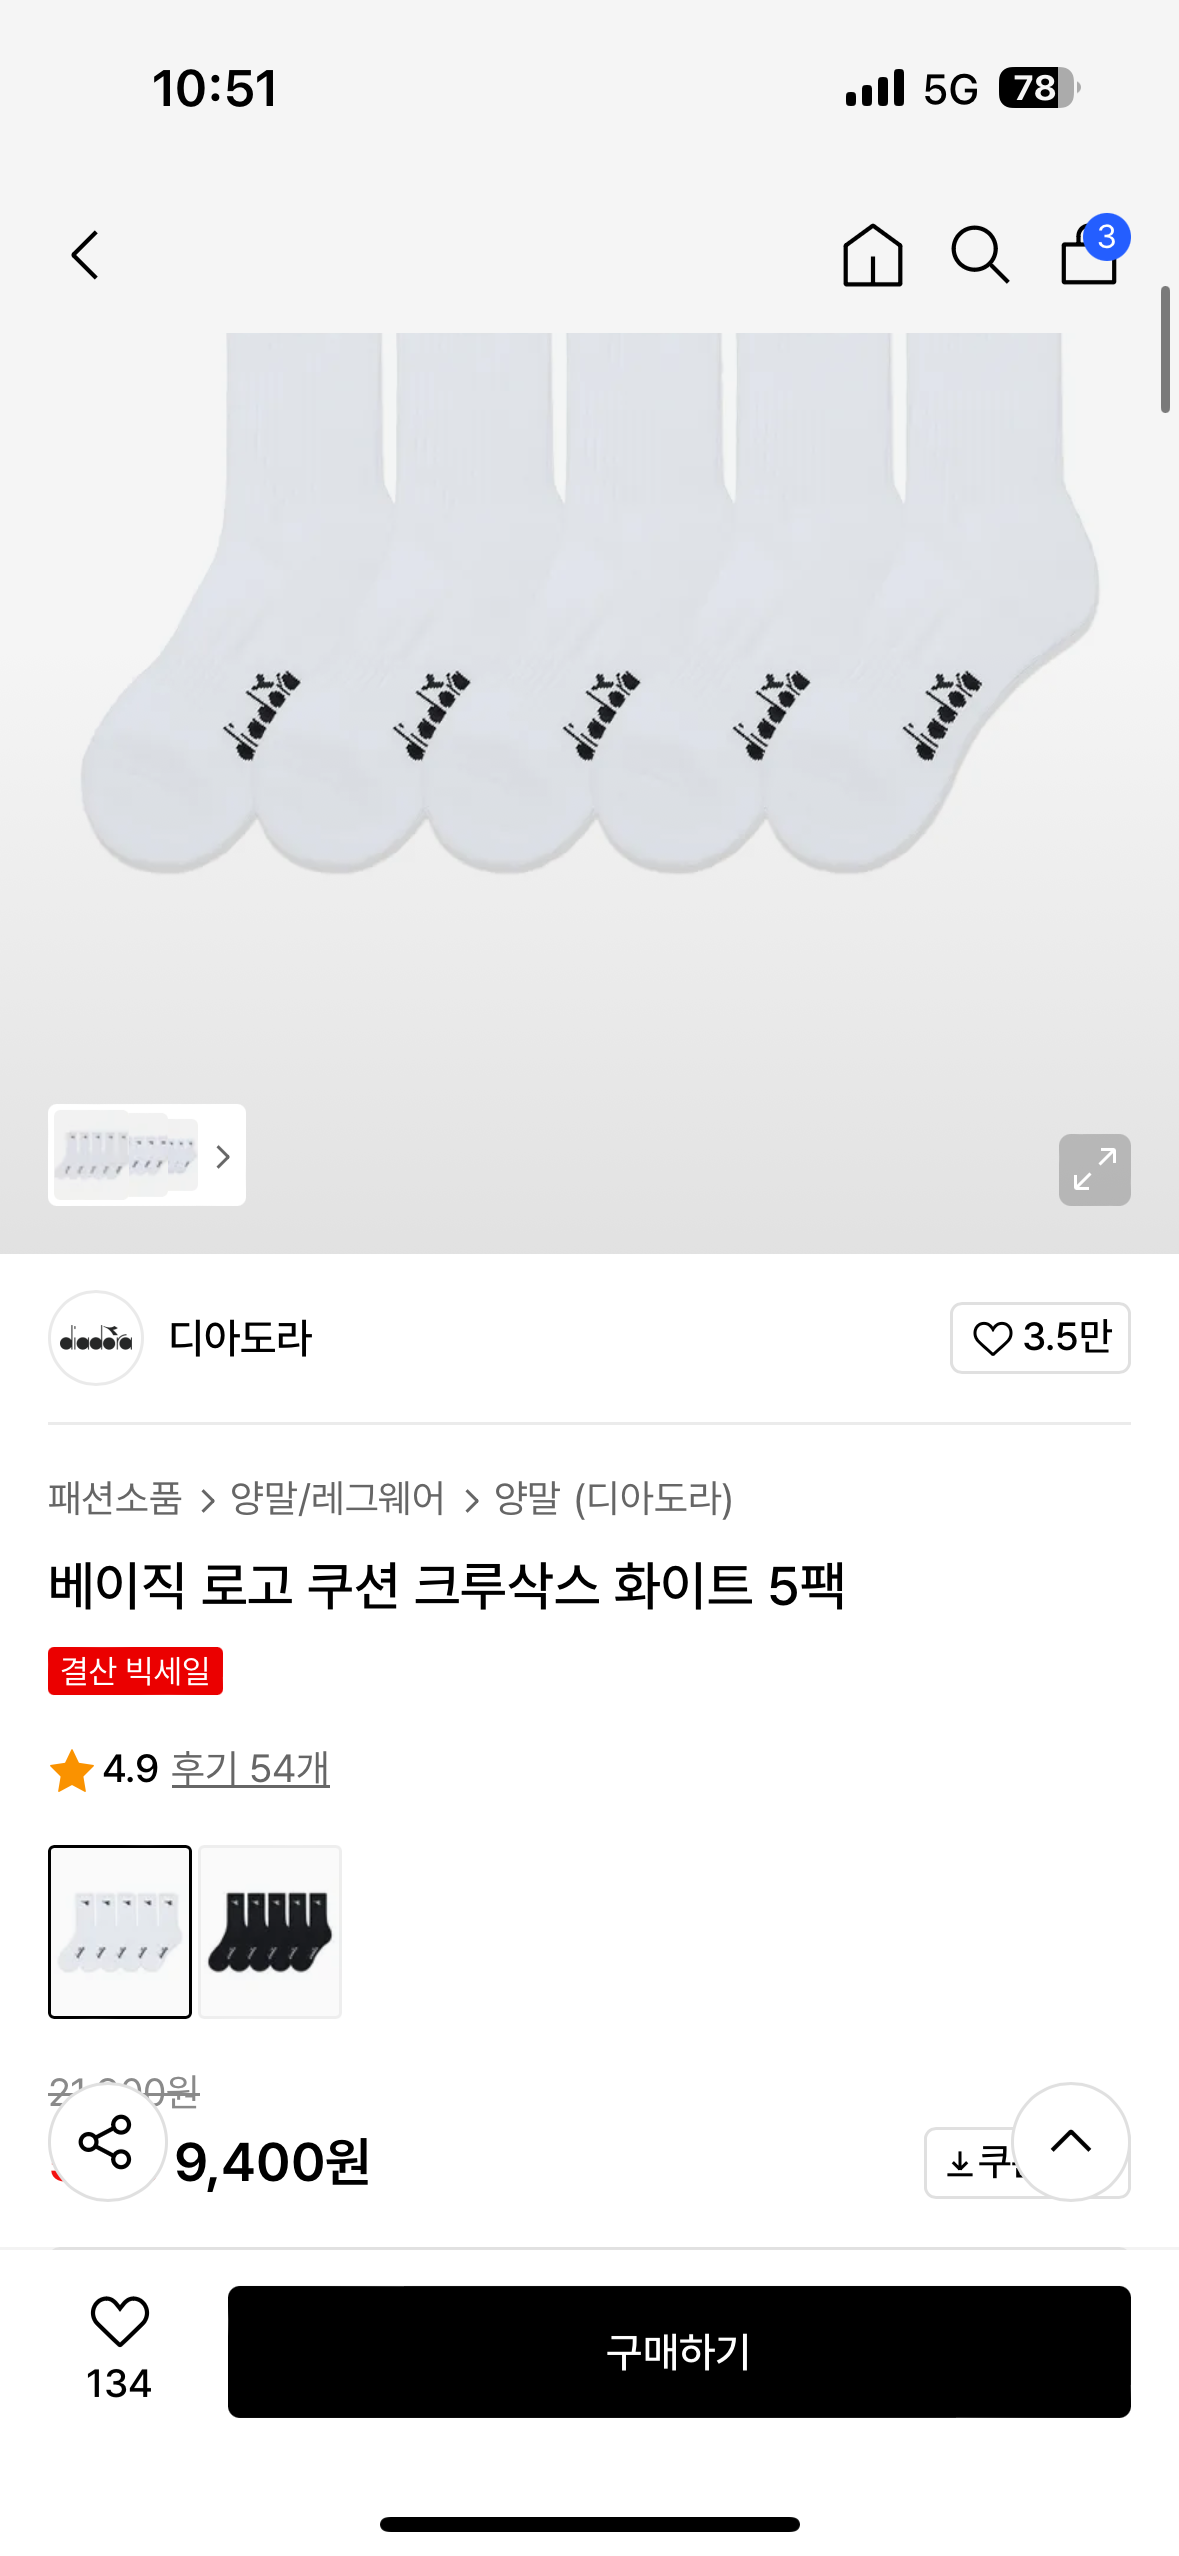Tap the scroll-to-top arrow button
The height and width of the screenshot is (2556, 1179).
[x=1070, y=2141]
